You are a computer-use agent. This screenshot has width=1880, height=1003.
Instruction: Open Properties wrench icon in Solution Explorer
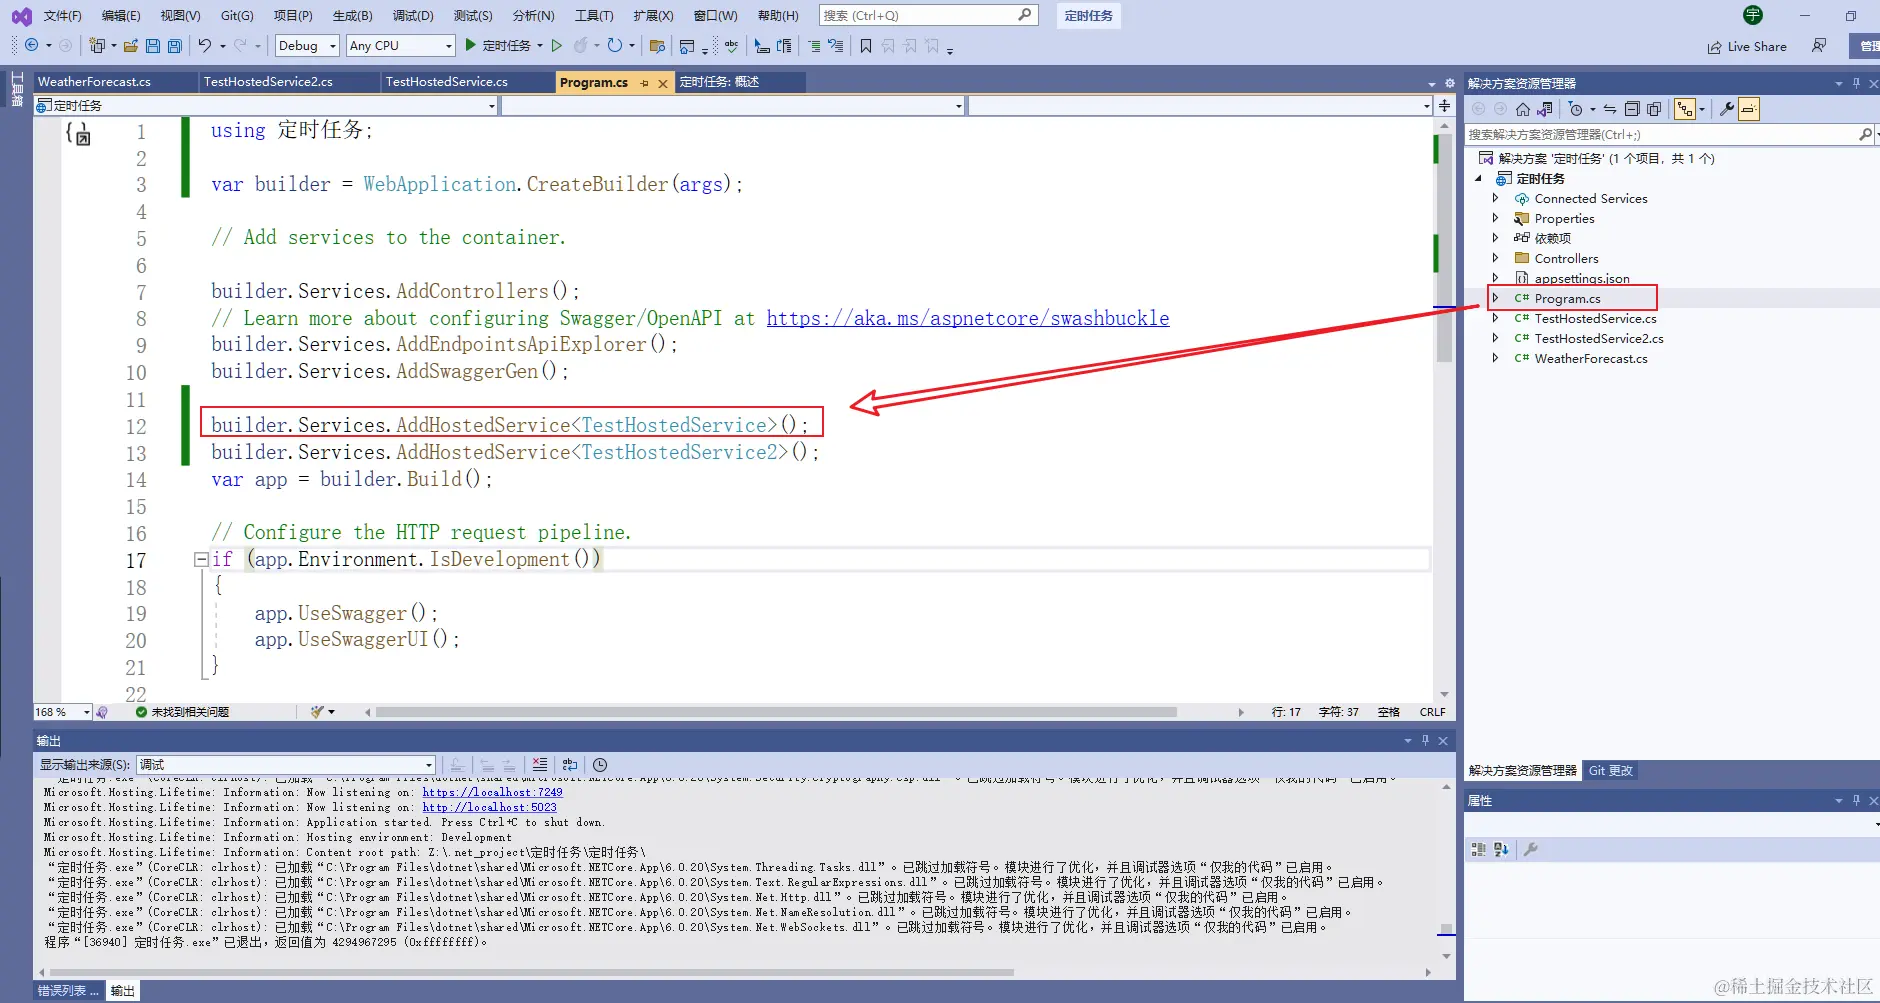(1726, 109)
